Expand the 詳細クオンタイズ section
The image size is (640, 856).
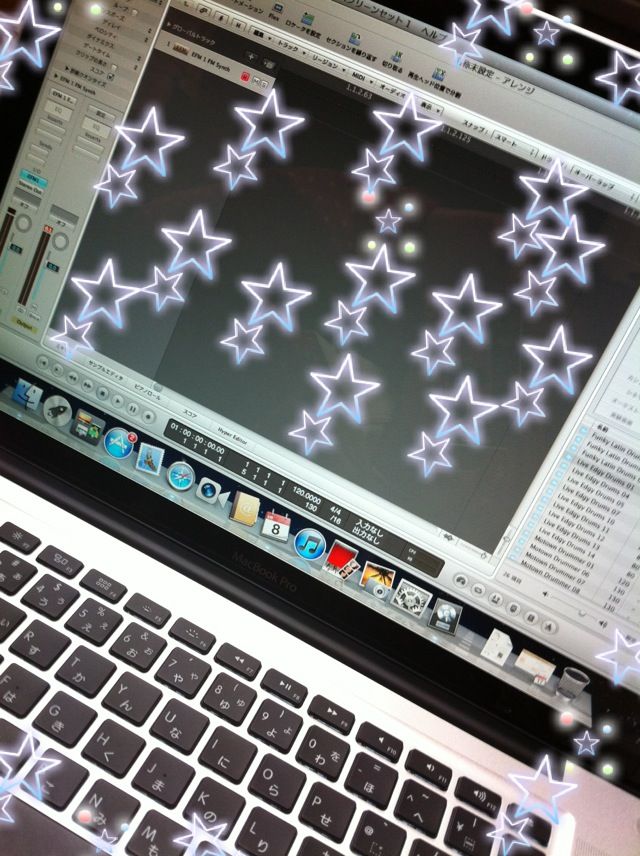click(67, 69)
